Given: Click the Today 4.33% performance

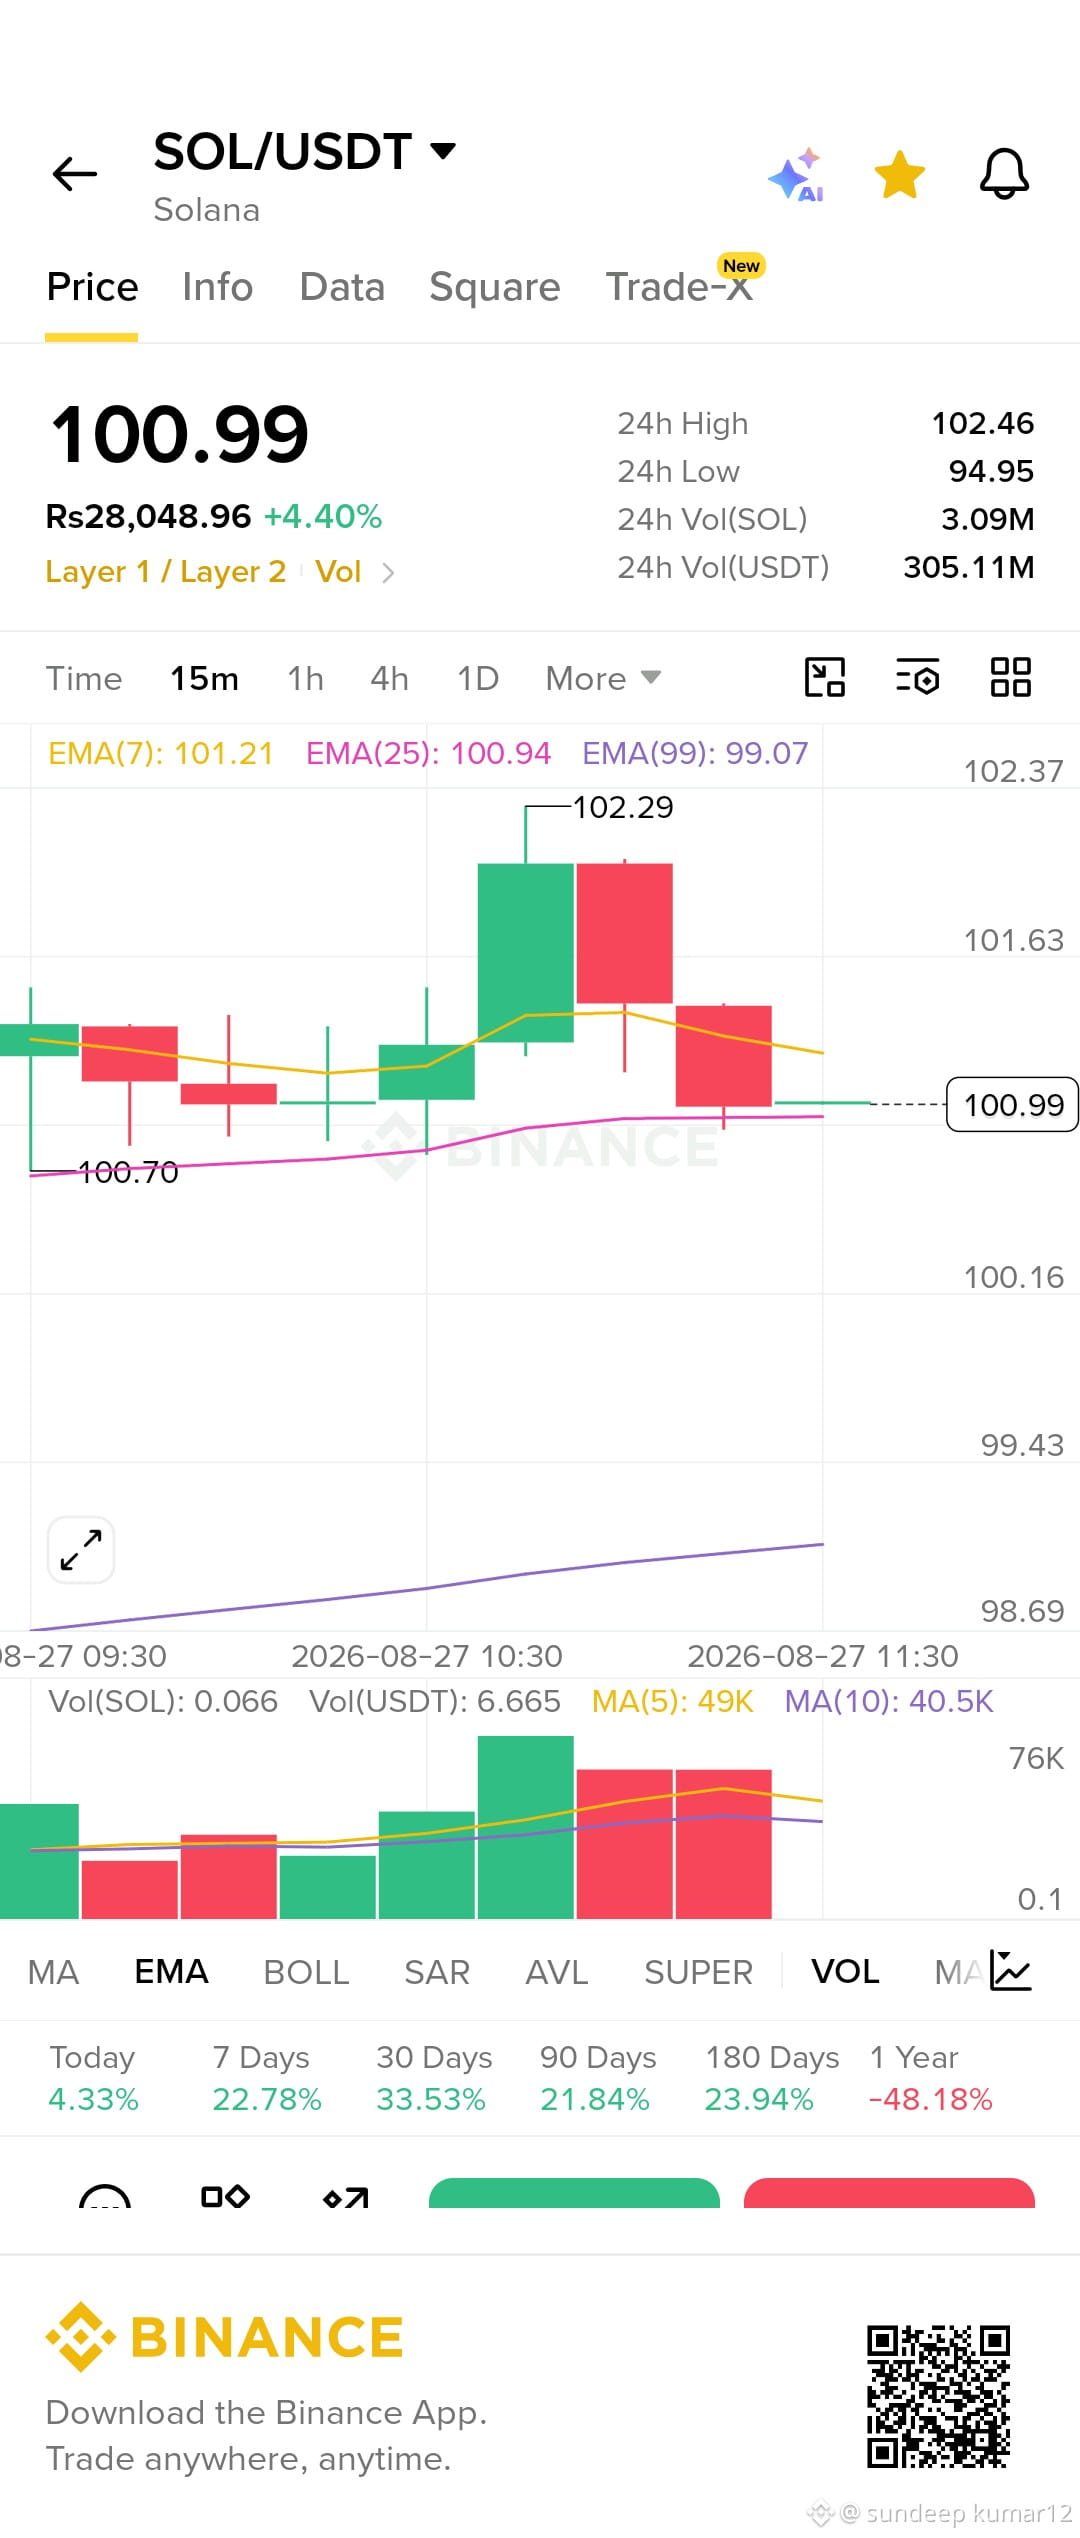Looking at the screenshot, I should [x=93, y=2078].
